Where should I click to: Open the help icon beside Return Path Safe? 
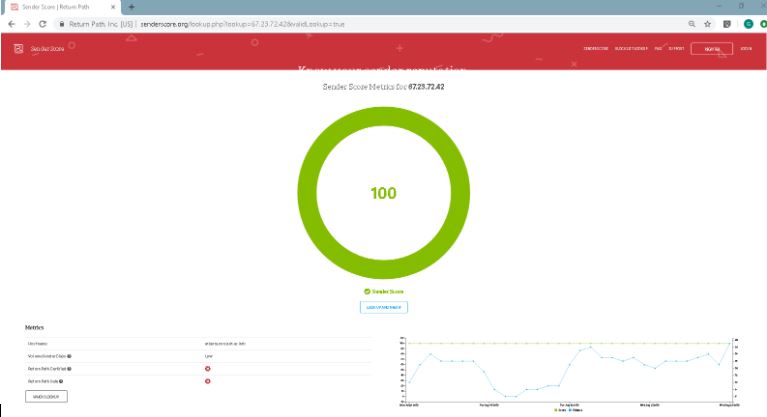61,381
